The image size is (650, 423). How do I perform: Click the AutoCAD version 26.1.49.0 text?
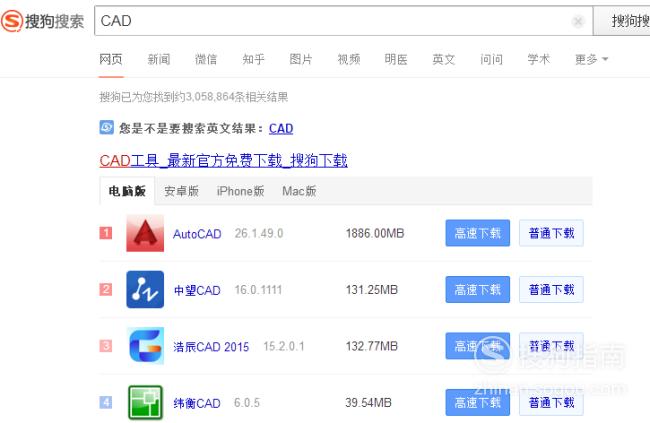click(x=259, y=233)
